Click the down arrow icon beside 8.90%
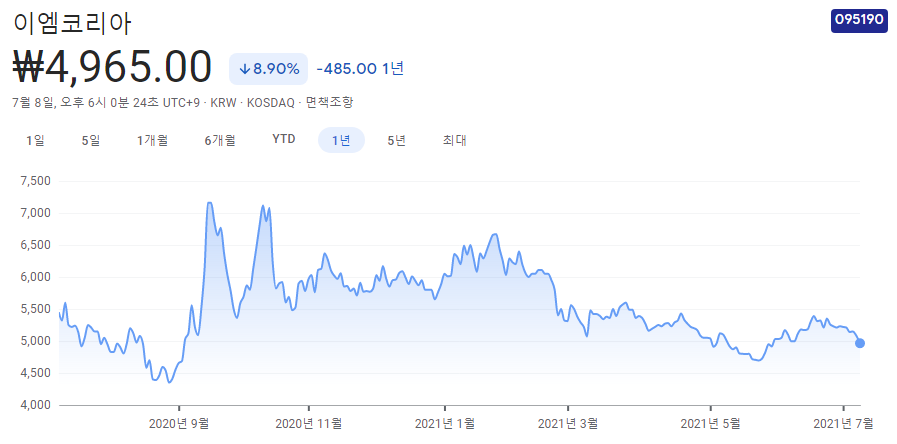This screenshot has height=444, width=897. pos(244,69)
